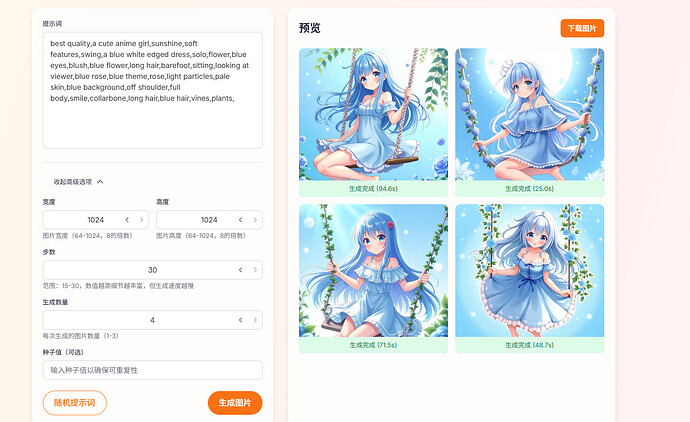Decrease the 宽度 width value arrow
Image resolution: width=690 pixels, height=422 pixels.
127,220
